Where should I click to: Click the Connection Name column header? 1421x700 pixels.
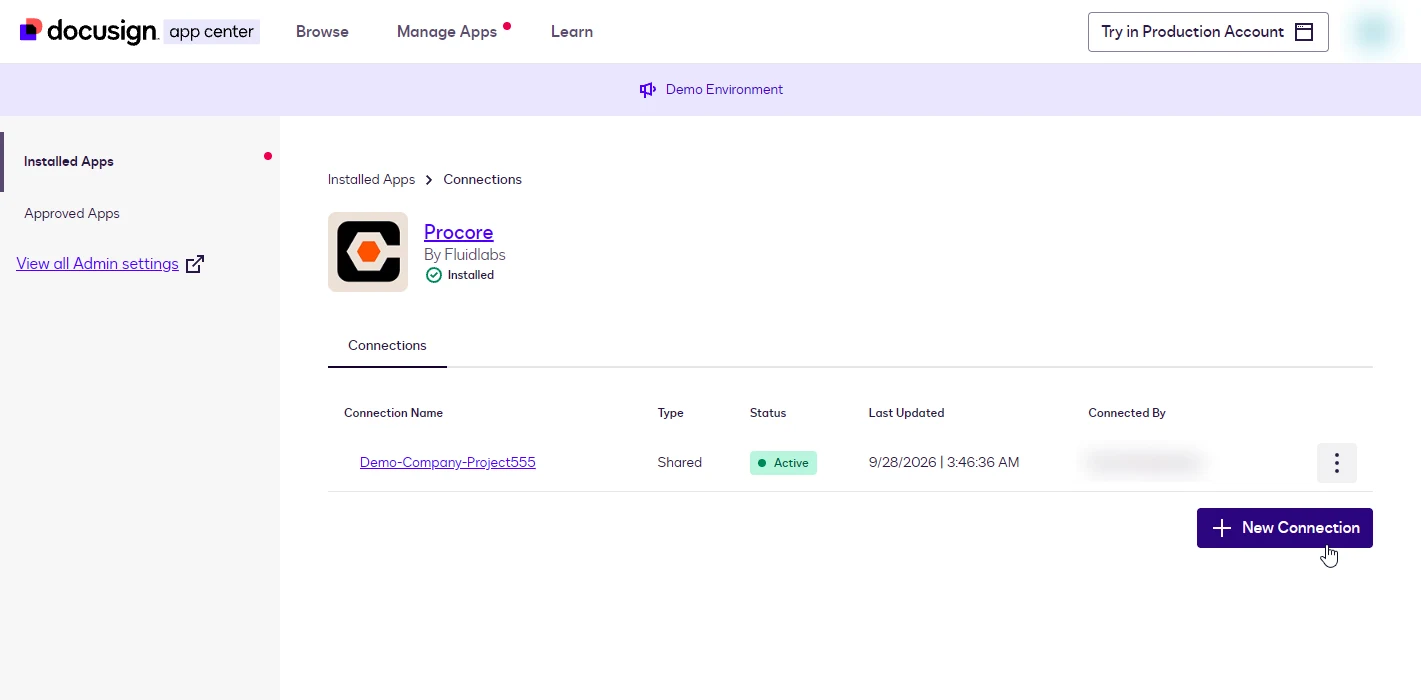point(393,413)
